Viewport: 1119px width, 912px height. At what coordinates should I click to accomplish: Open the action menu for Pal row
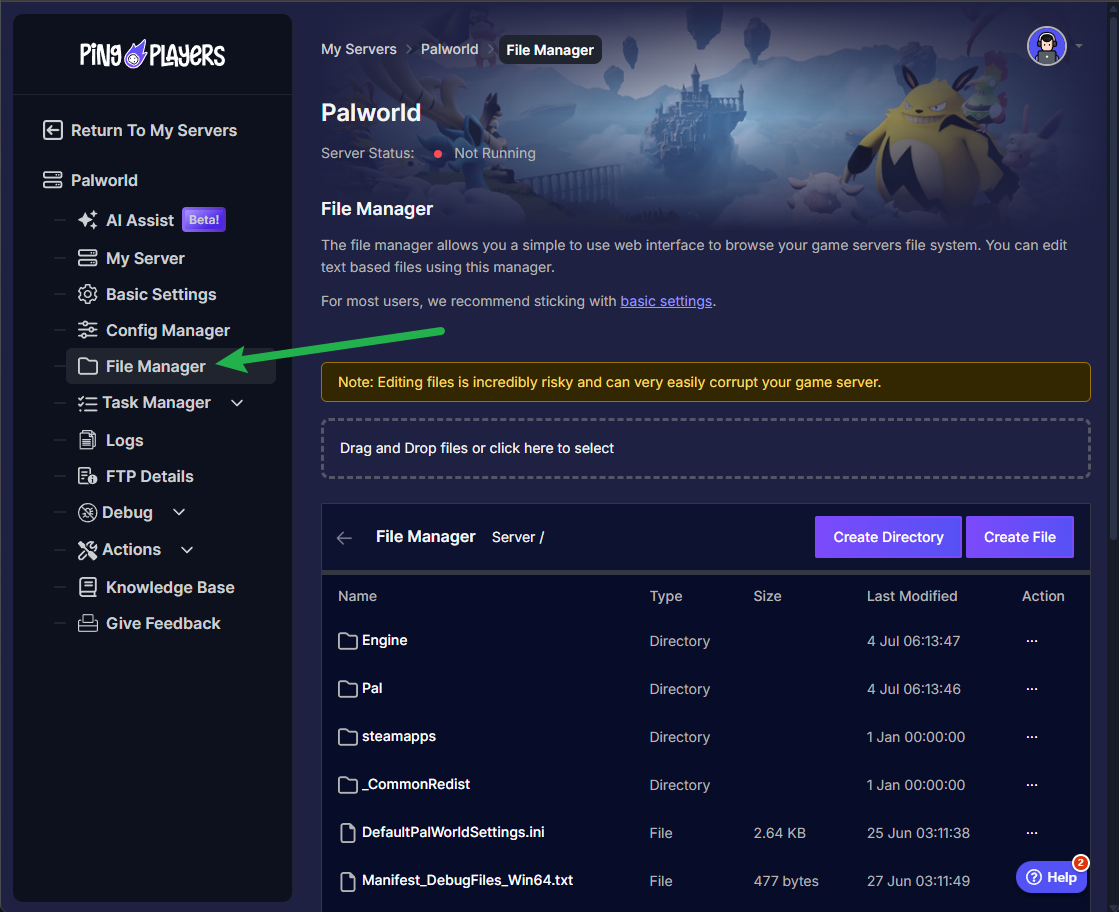[x=1032, y=689]
